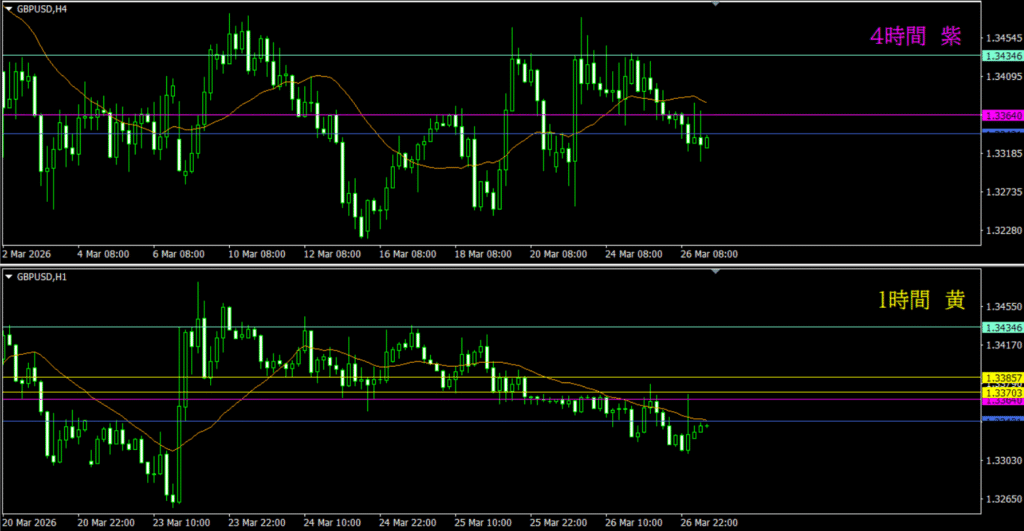Open the dropdown triangle beside GBPUSD,H1
The image size is (1024, 531).
pyautogui.click(x=9, y=275)
